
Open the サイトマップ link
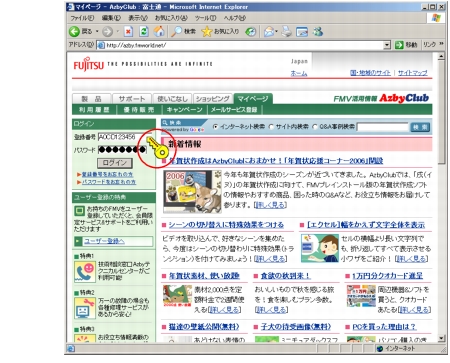coord(412,73)
